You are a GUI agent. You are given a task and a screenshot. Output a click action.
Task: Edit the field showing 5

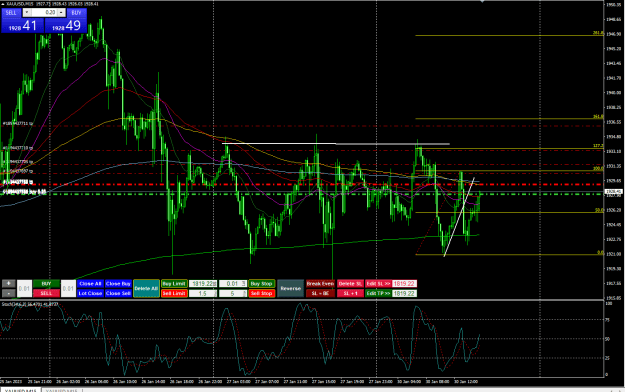click(x=233, y=293)
